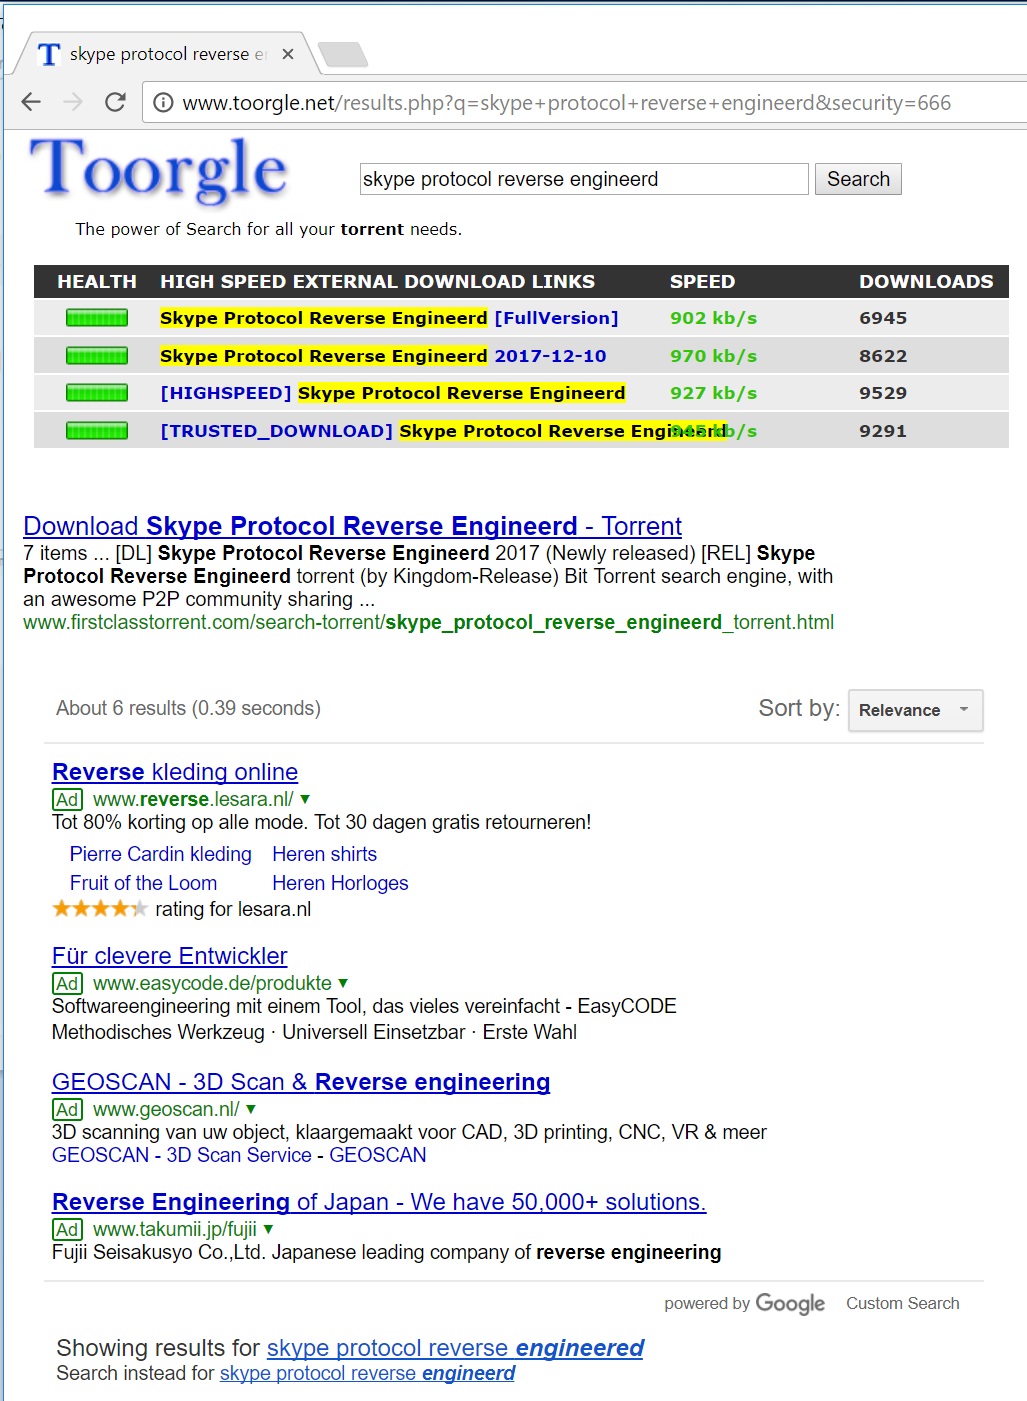Close the 'skype protocol reverse' tab
The width and height of the screenshot is (1027, 1401).
[288, 54]
